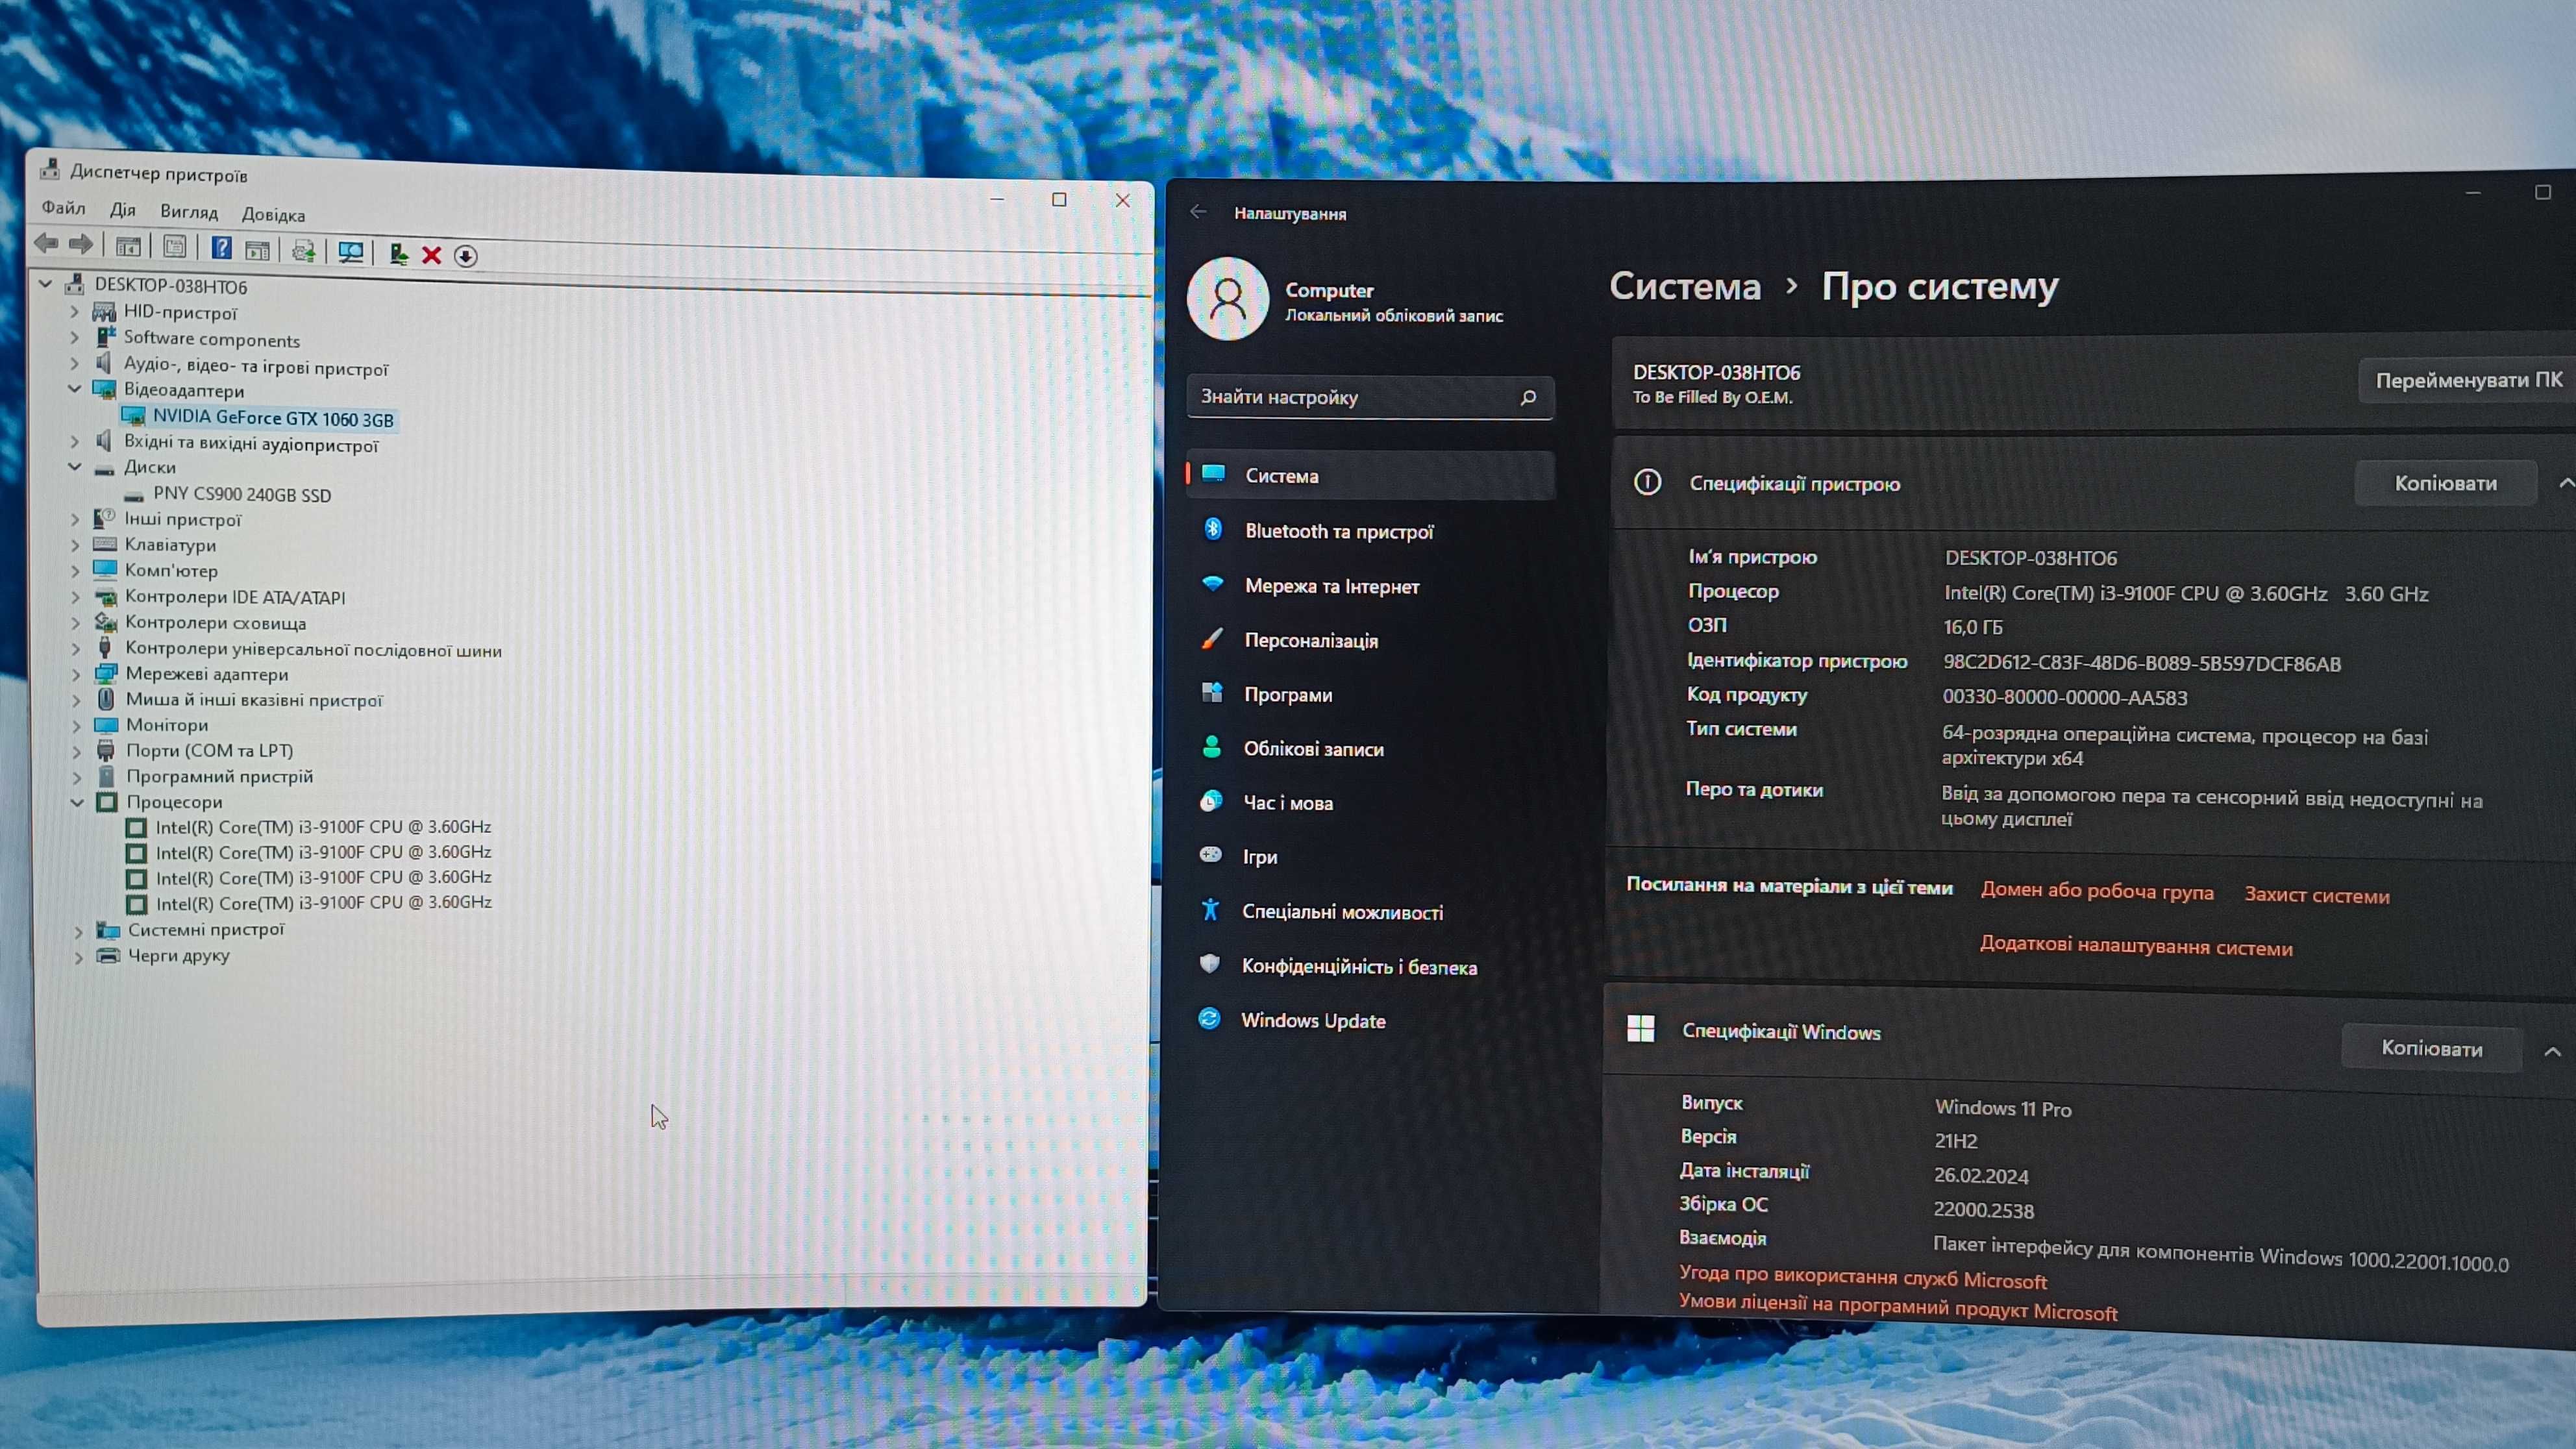
Task: Click the Back arrow in Device Manager toolbar
Action: point(46,243)
